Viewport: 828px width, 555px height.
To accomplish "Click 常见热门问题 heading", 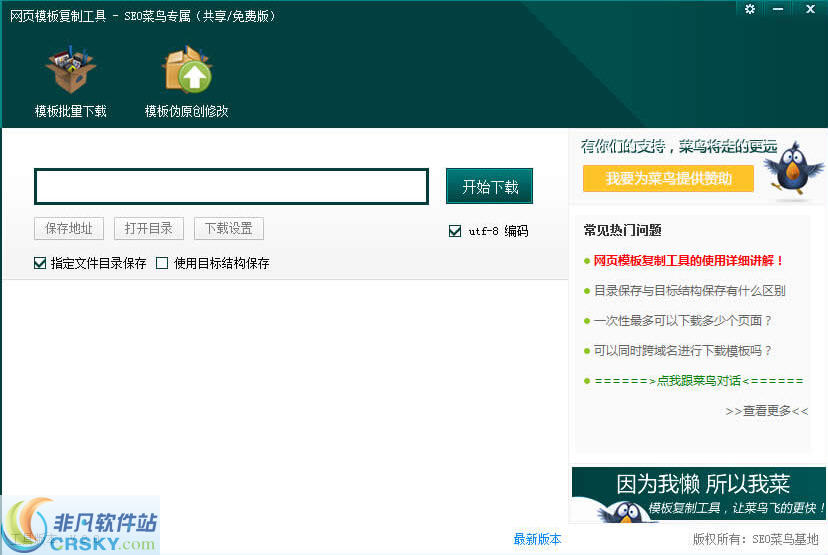I will [623, 230].
